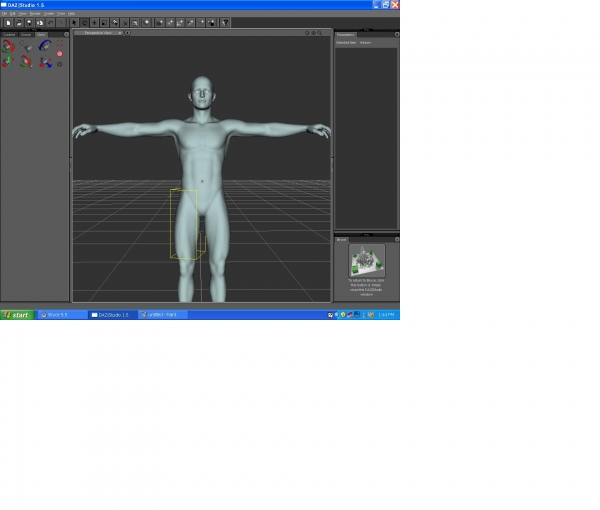The height and width of the screenshot is (510, 600).
Task: Switch to the Content tab
Action: pyautogui.click(x=9, y=34)
